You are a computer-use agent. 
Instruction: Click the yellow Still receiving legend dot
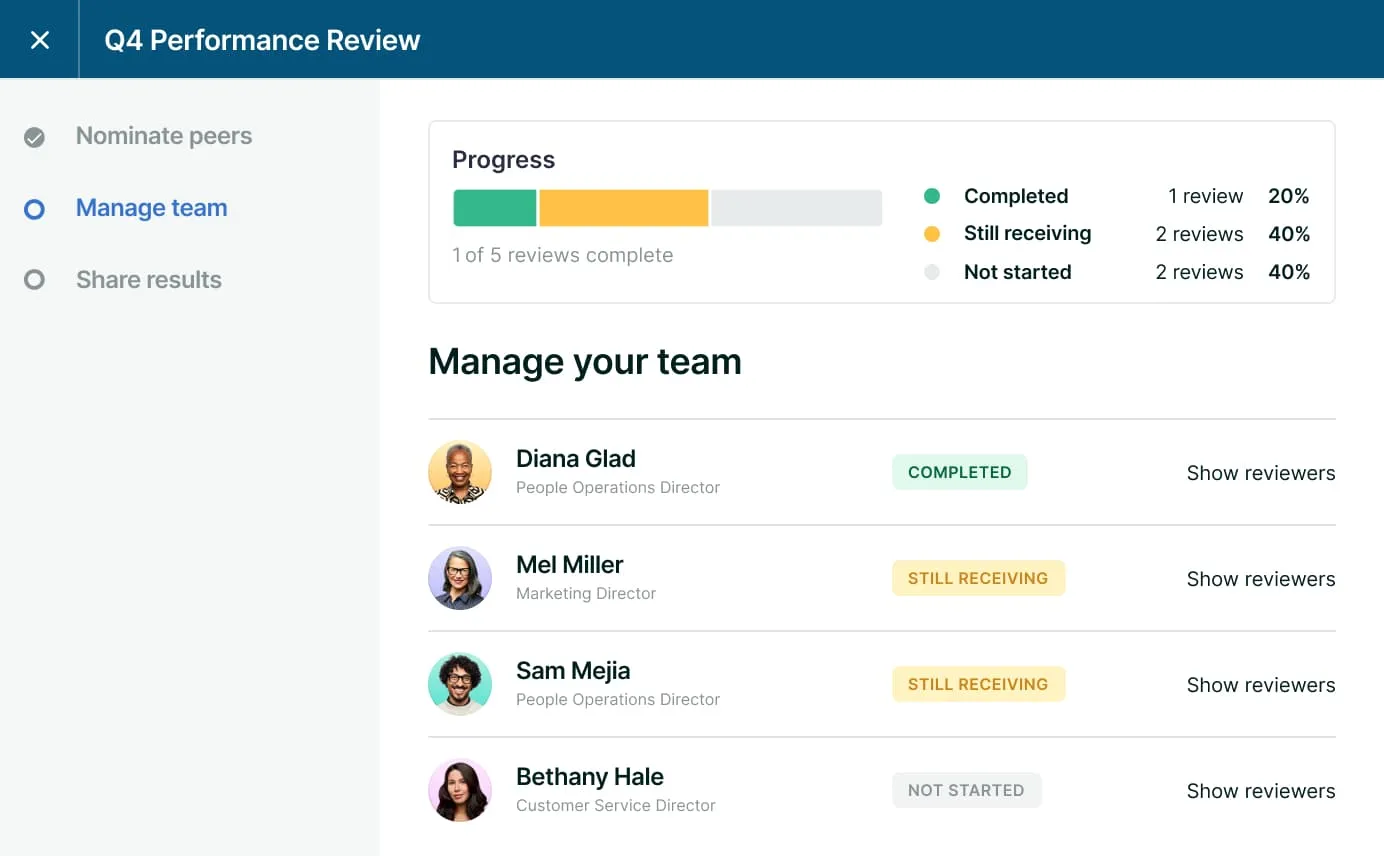(x=931, y=233)
